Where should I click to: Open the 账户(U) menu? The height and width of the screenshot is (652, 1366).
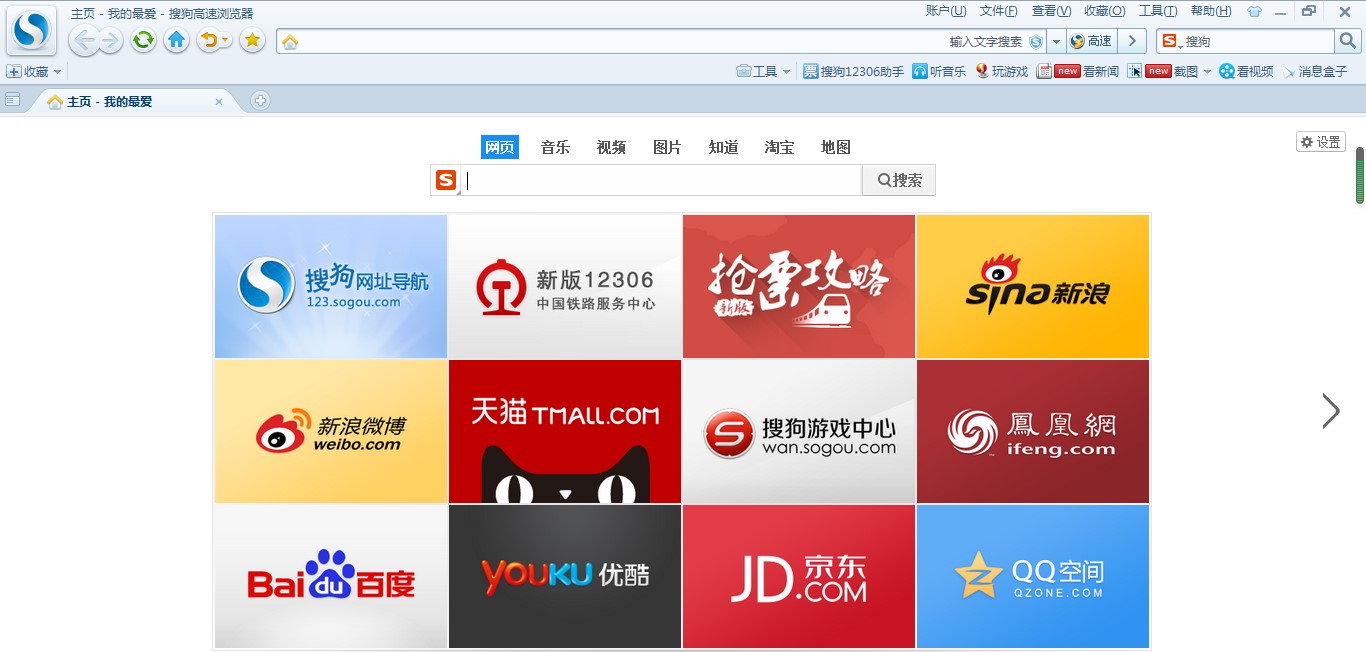[x=946, y=11]
